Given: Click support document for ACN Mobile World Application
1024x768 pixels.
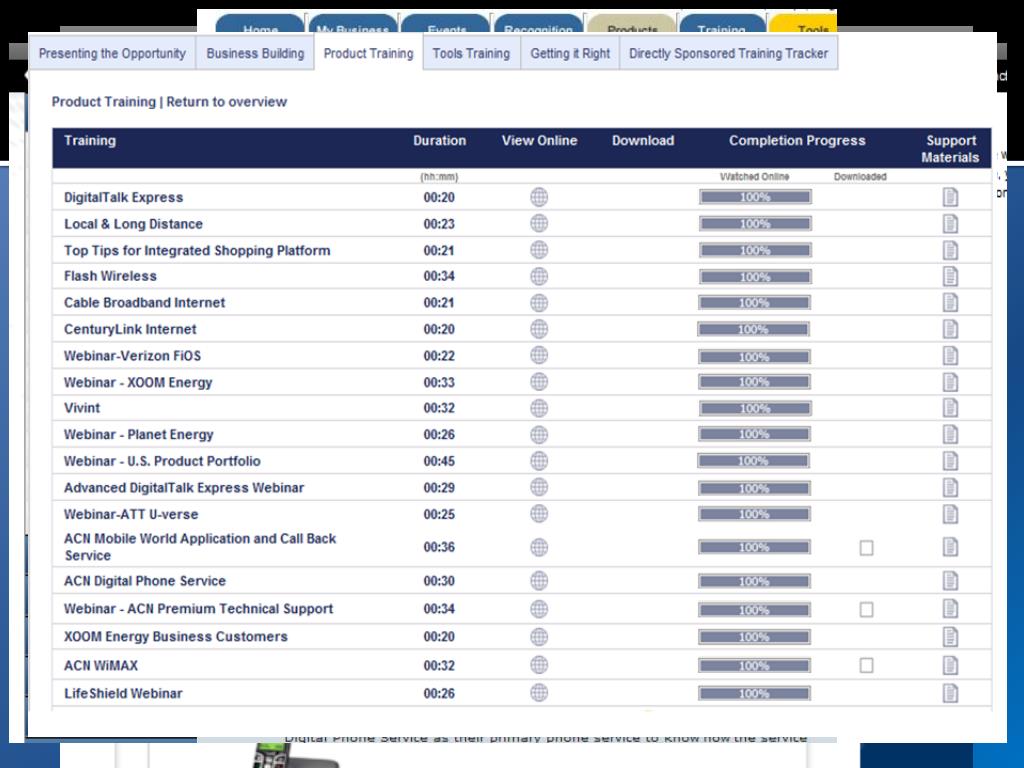Looking at the screenshot, I should (950, 547).
